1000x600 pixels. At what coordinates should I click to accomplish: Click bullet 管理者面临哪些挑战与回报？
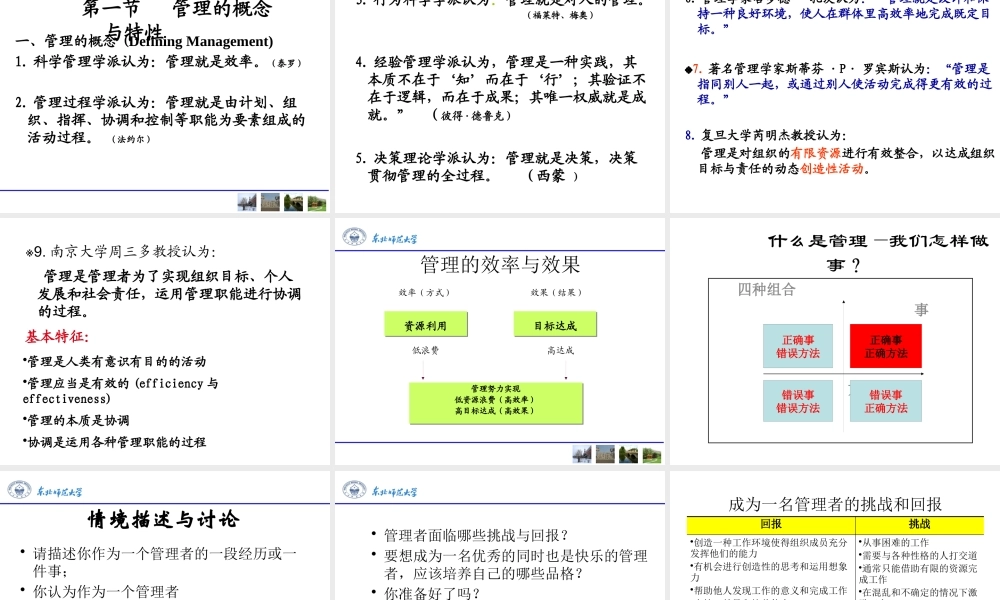pyautogui.click(x=470, y=534)
